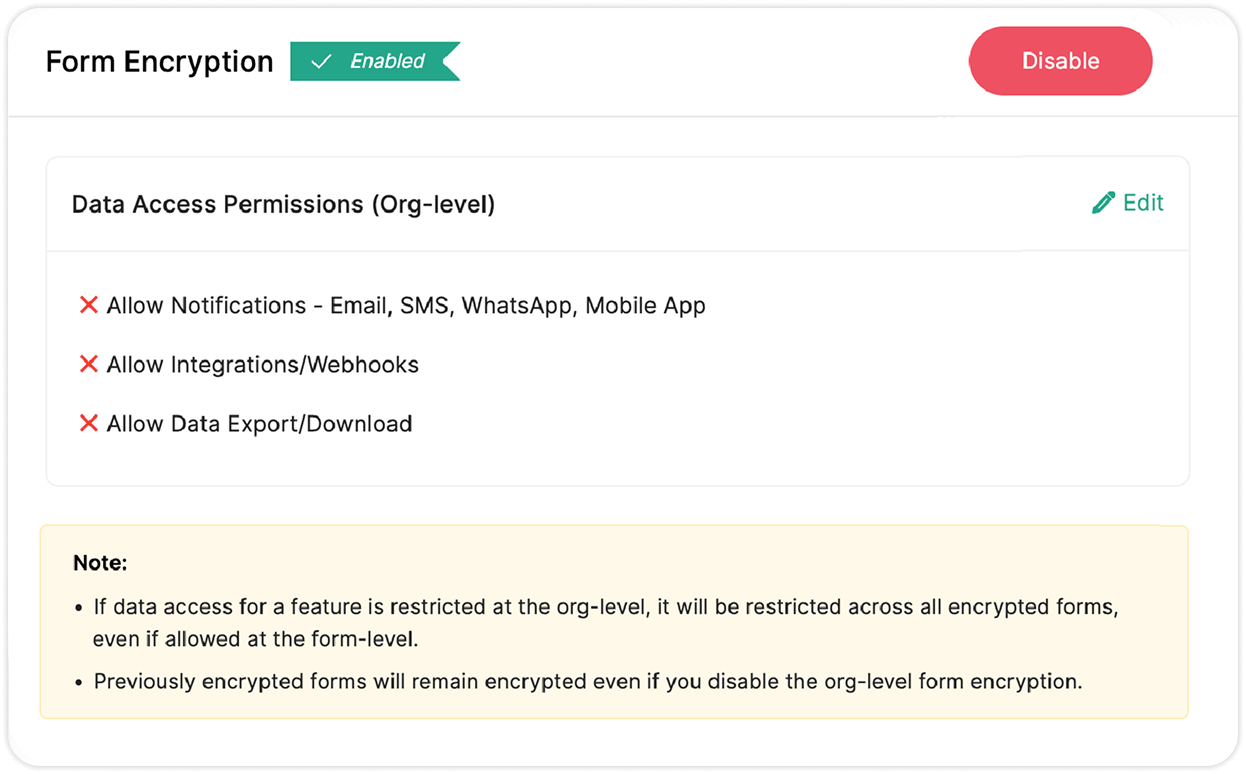Click the note about previously encrypted forms
This screenshot has width=1246, height=774.
point(588,682)
